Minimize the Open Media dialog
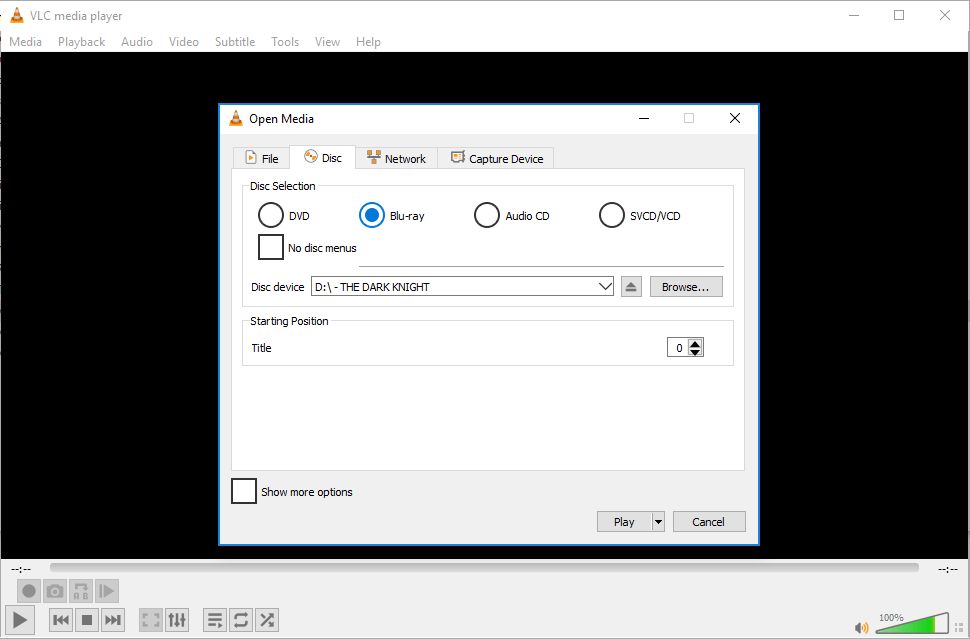This screenshot has width=970, height=639. (644, 118)
